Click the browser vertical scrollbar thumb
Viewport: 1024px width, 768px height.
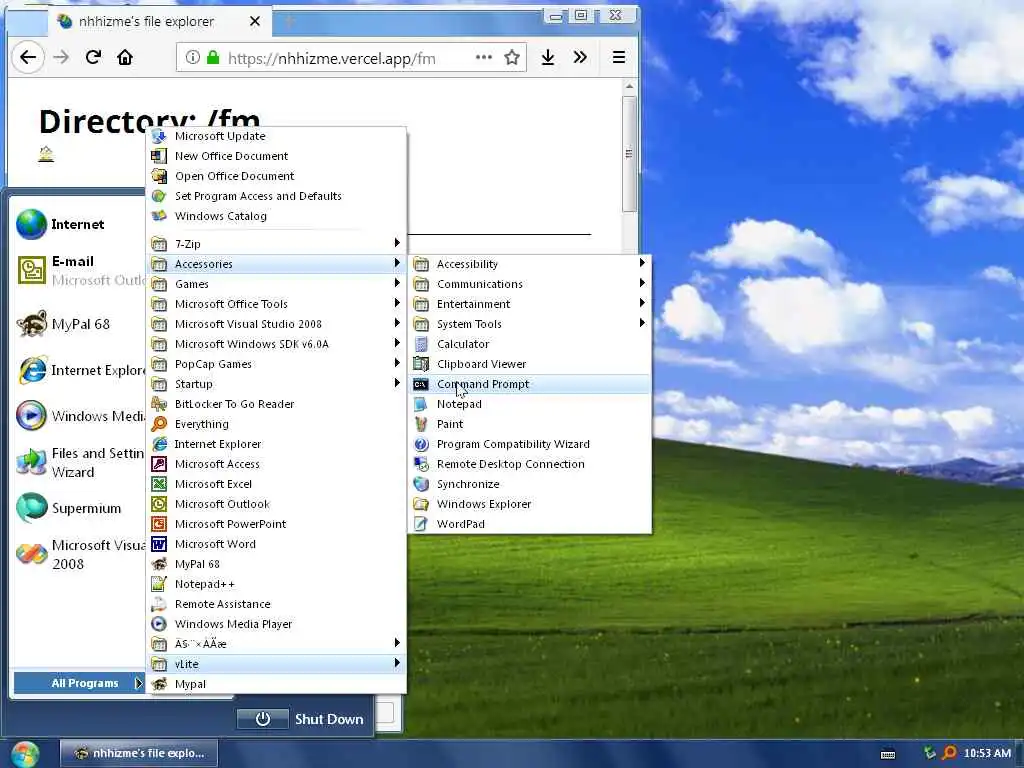(x=629, y=154)
